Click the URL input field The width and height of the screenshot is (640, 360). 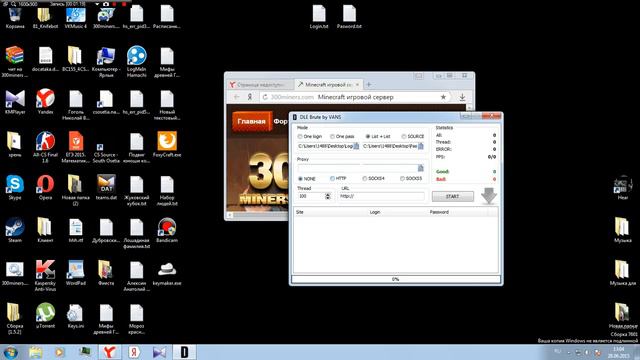tap(382, 196)
